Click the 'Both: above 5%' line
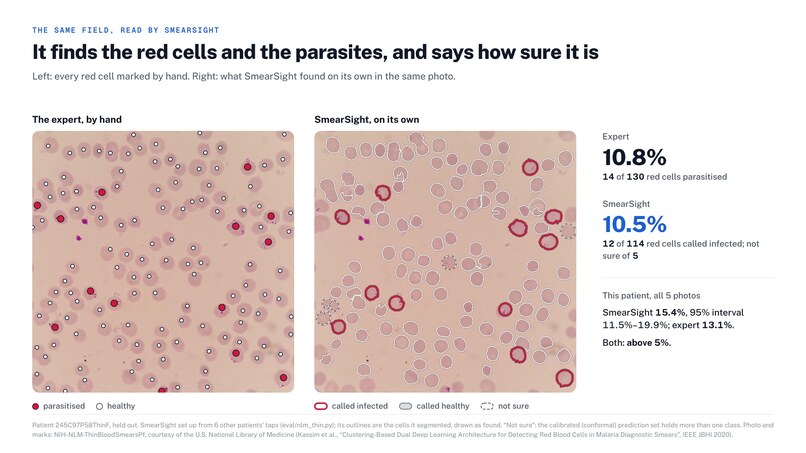 [x=636, y=342]
